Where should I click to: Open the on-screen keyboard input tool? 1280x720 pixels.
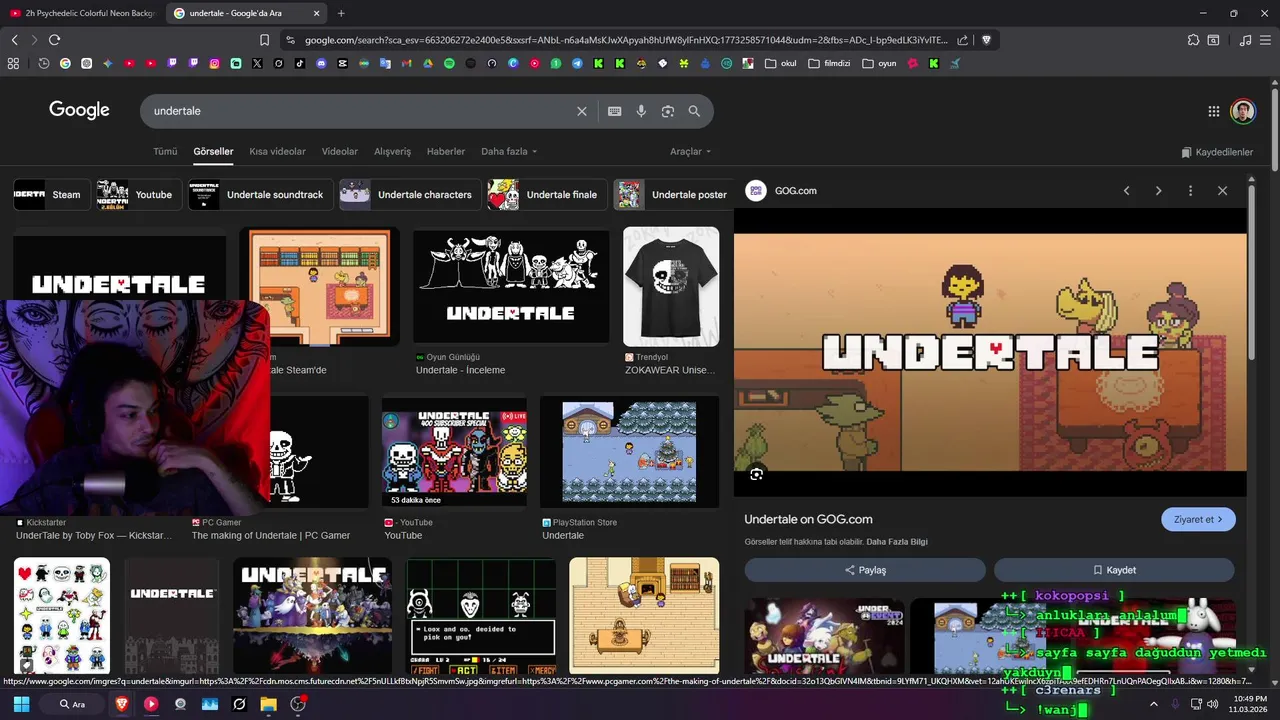[x=615, y=111]
